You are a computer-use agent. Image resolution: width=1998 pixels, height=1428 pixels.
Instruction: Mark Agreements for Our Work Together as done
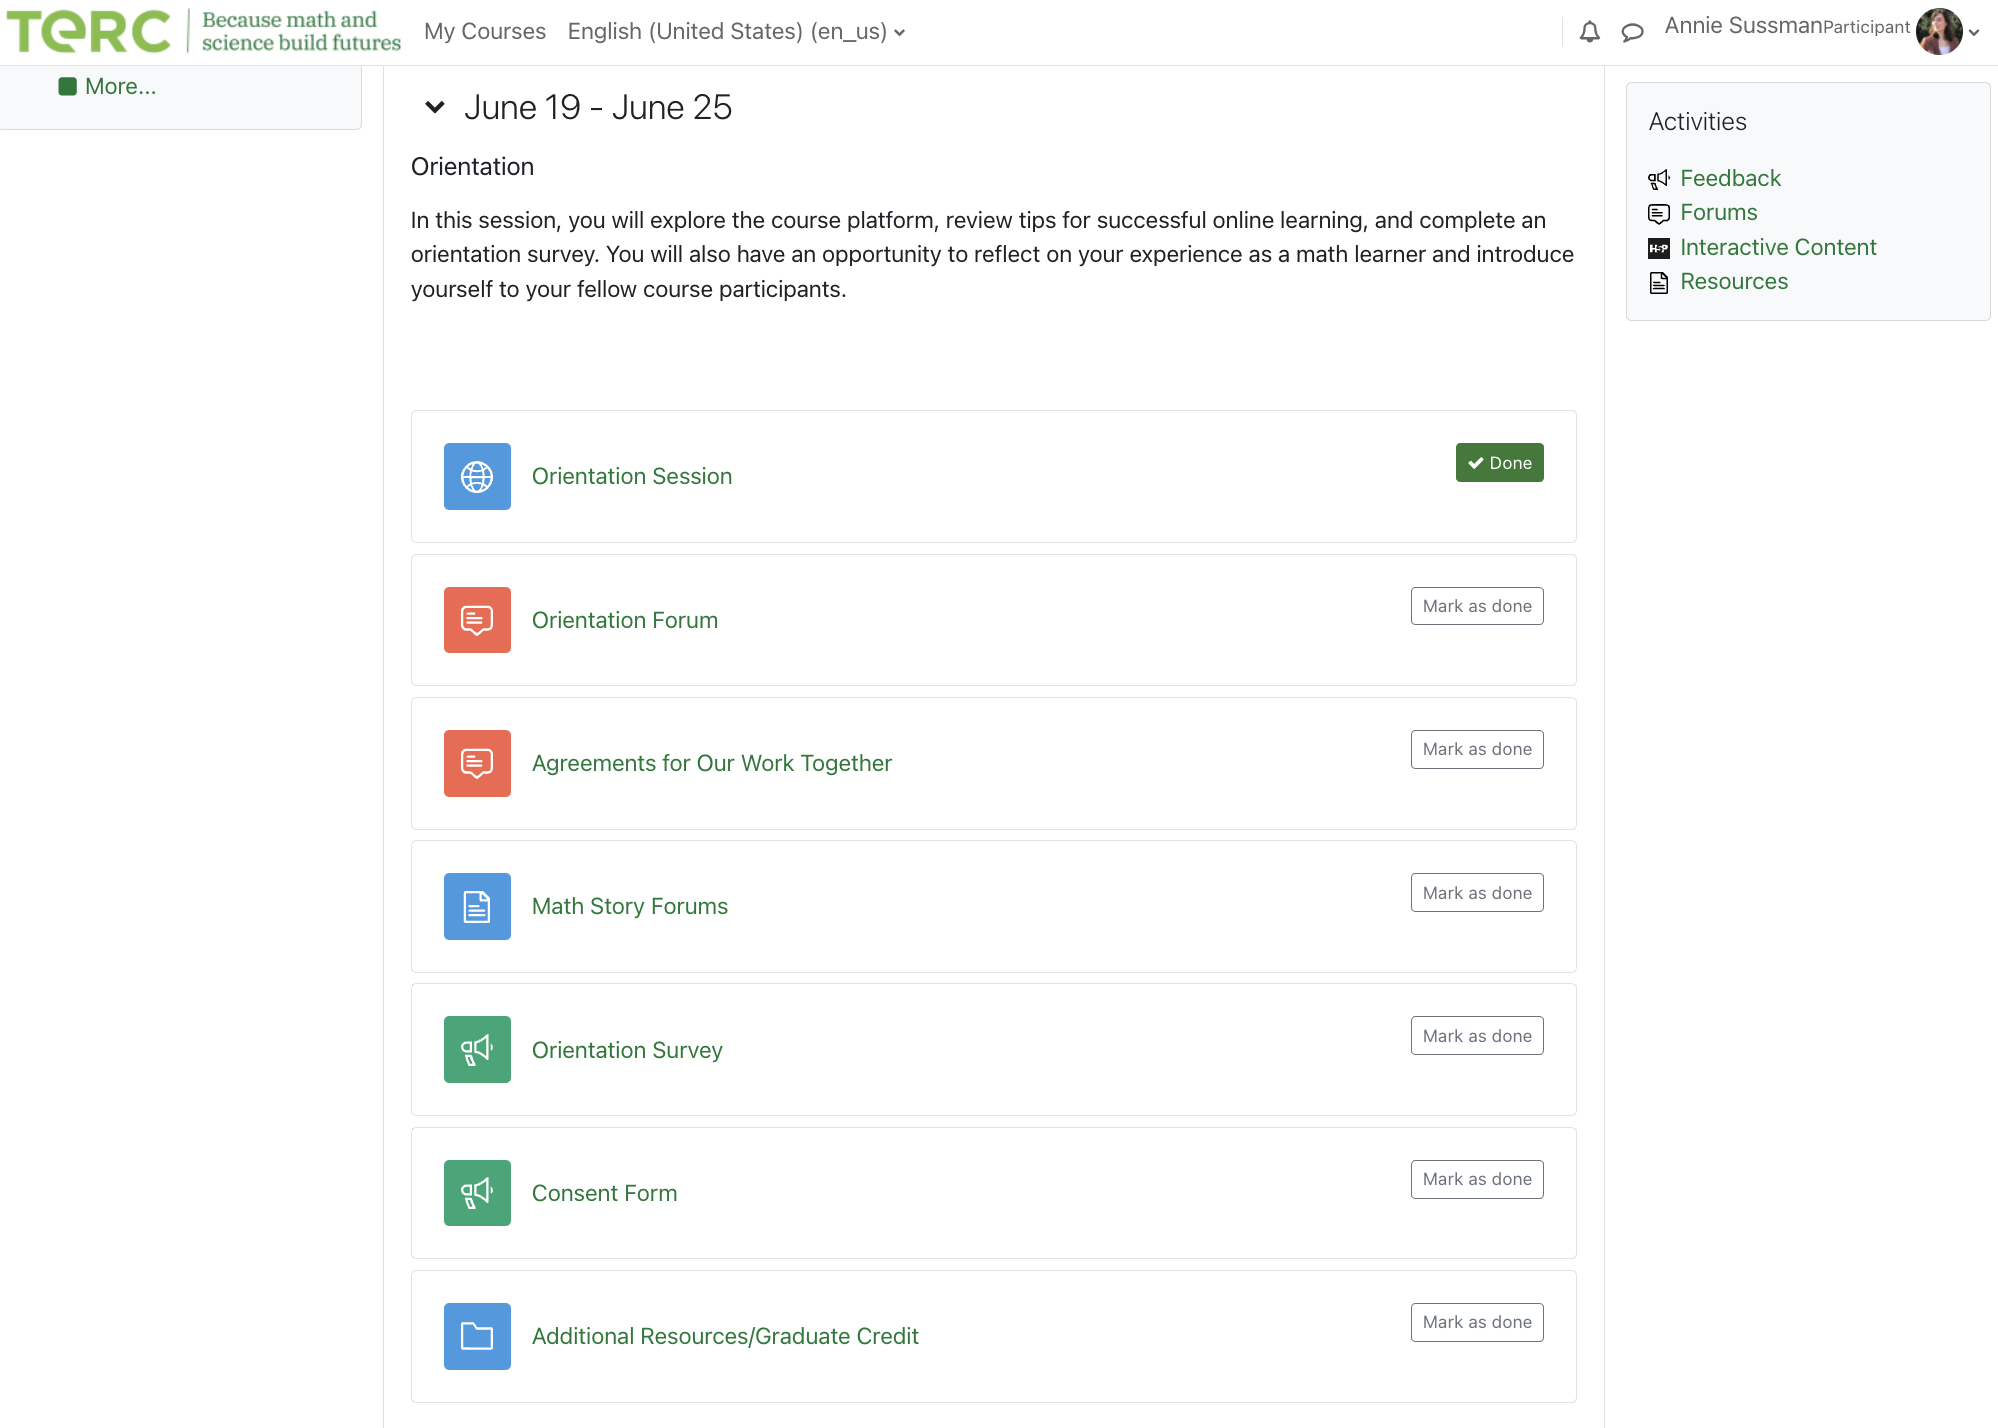pos(1477,749)
